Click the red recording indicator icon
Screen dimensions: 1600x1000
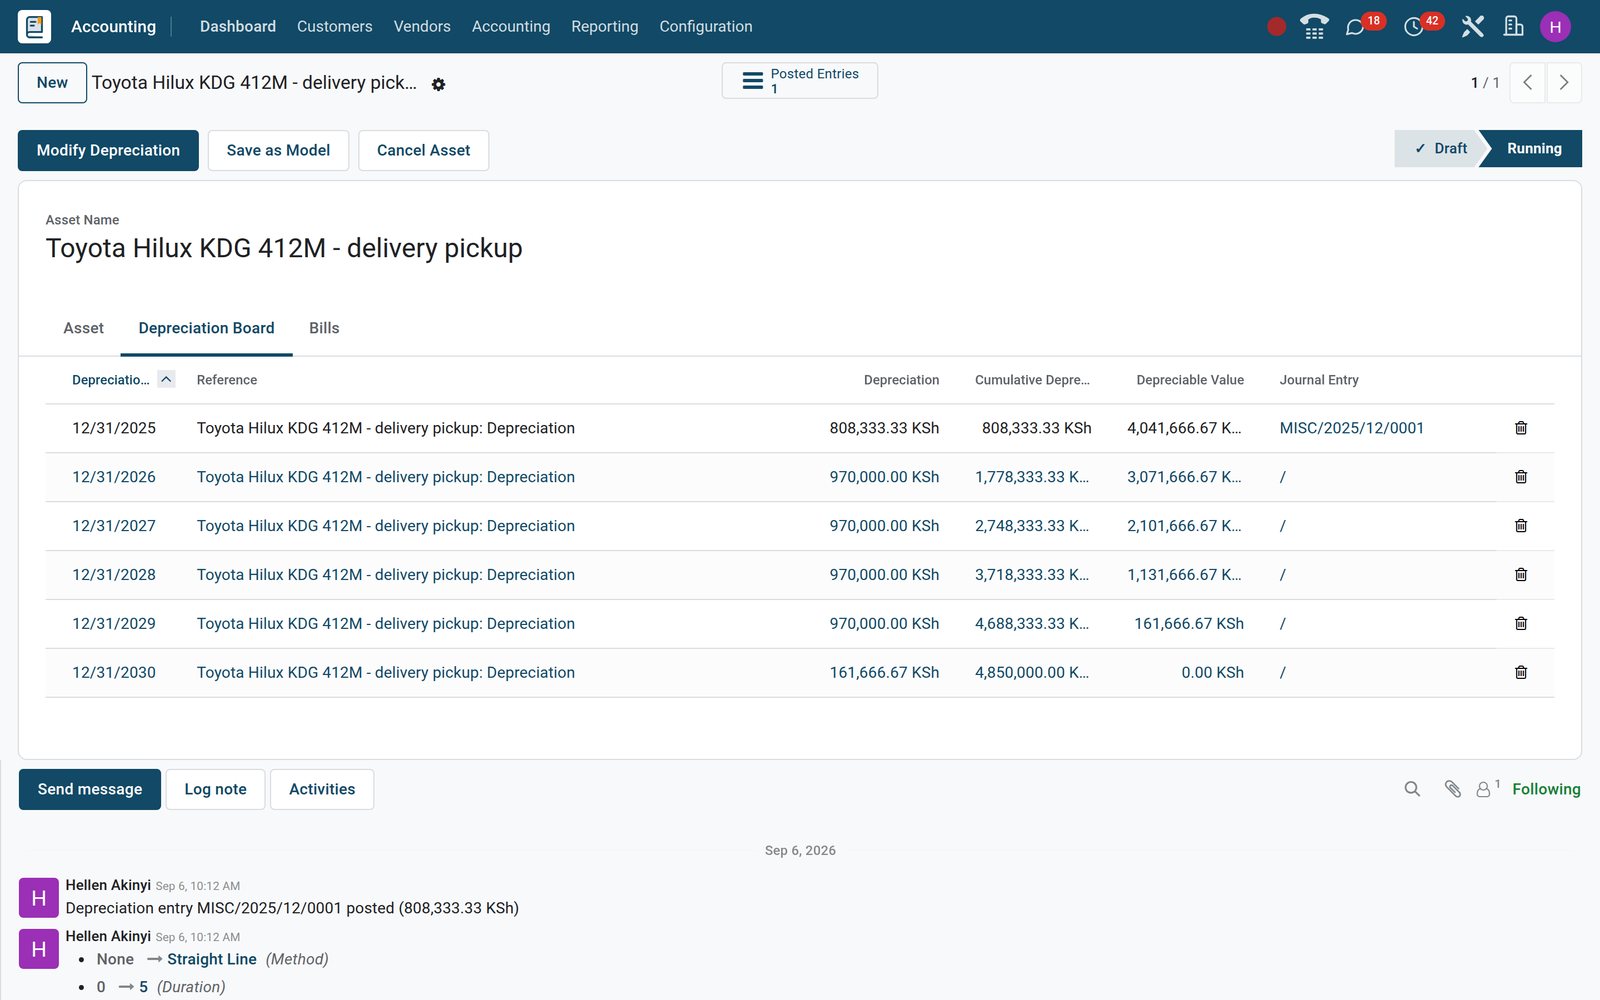(x=1276, y=27)
